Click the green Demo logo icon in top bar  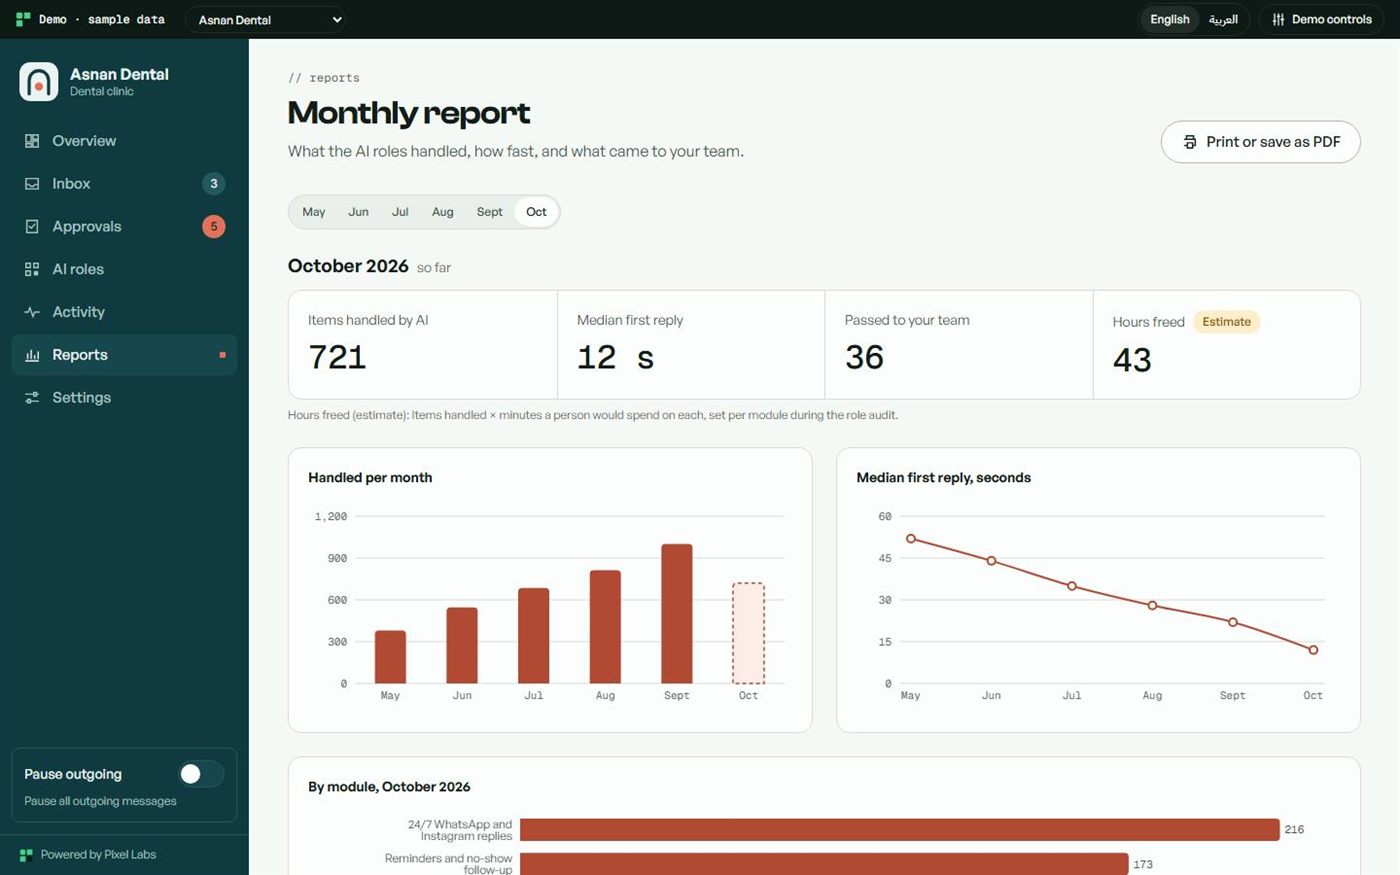(23, 19)
